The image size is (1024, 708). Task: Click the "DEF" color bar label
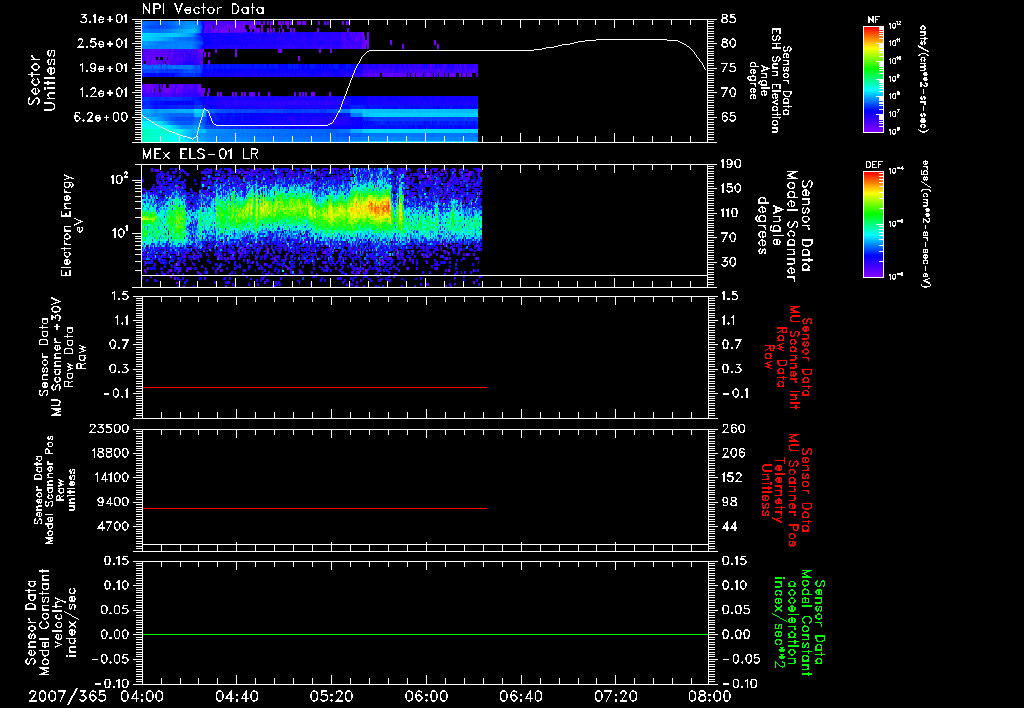(873, 165)
